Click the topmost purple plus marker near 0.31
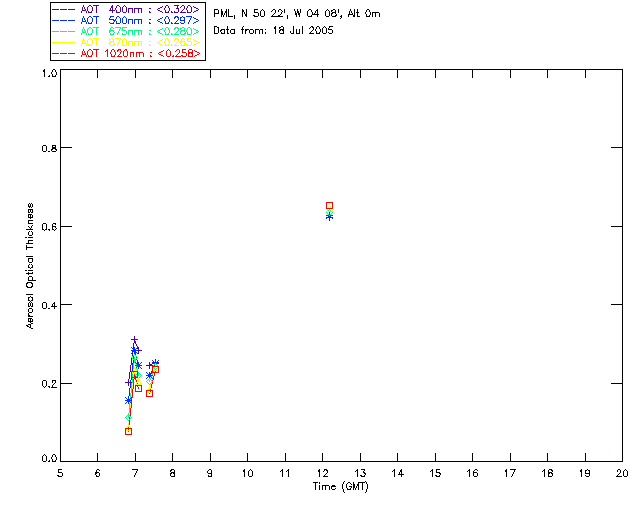This screenshot has height=512, width=640. coord(134,340)
